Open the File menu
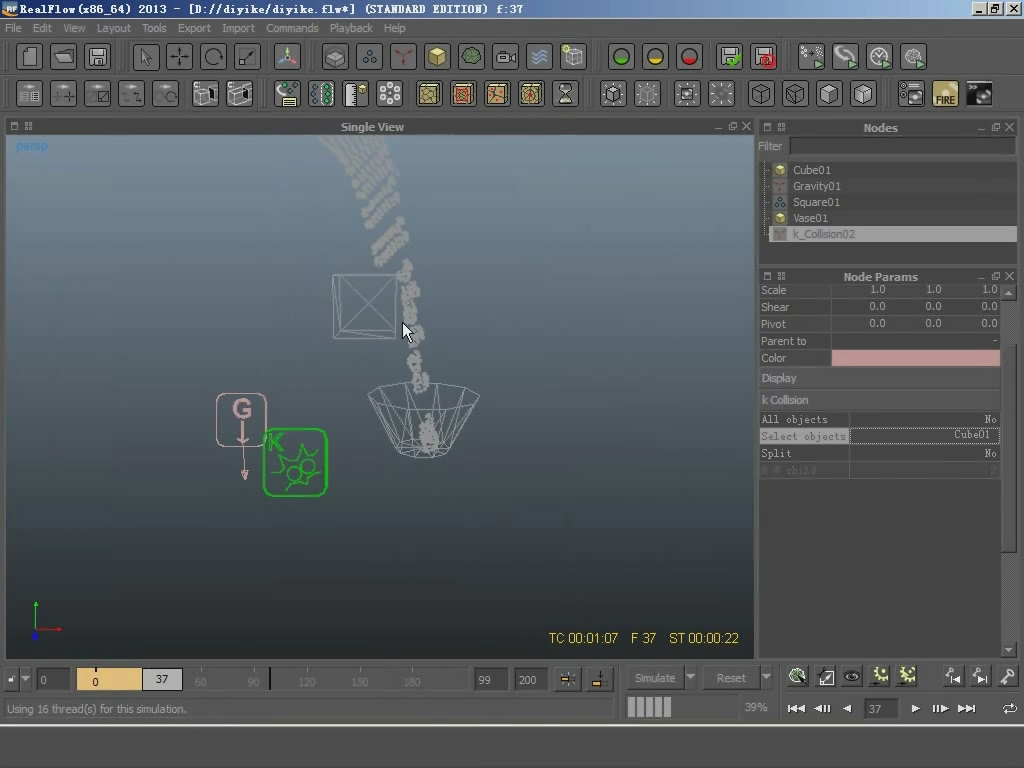The height and width of the screenshot is (768, 1024). point(13,28)
